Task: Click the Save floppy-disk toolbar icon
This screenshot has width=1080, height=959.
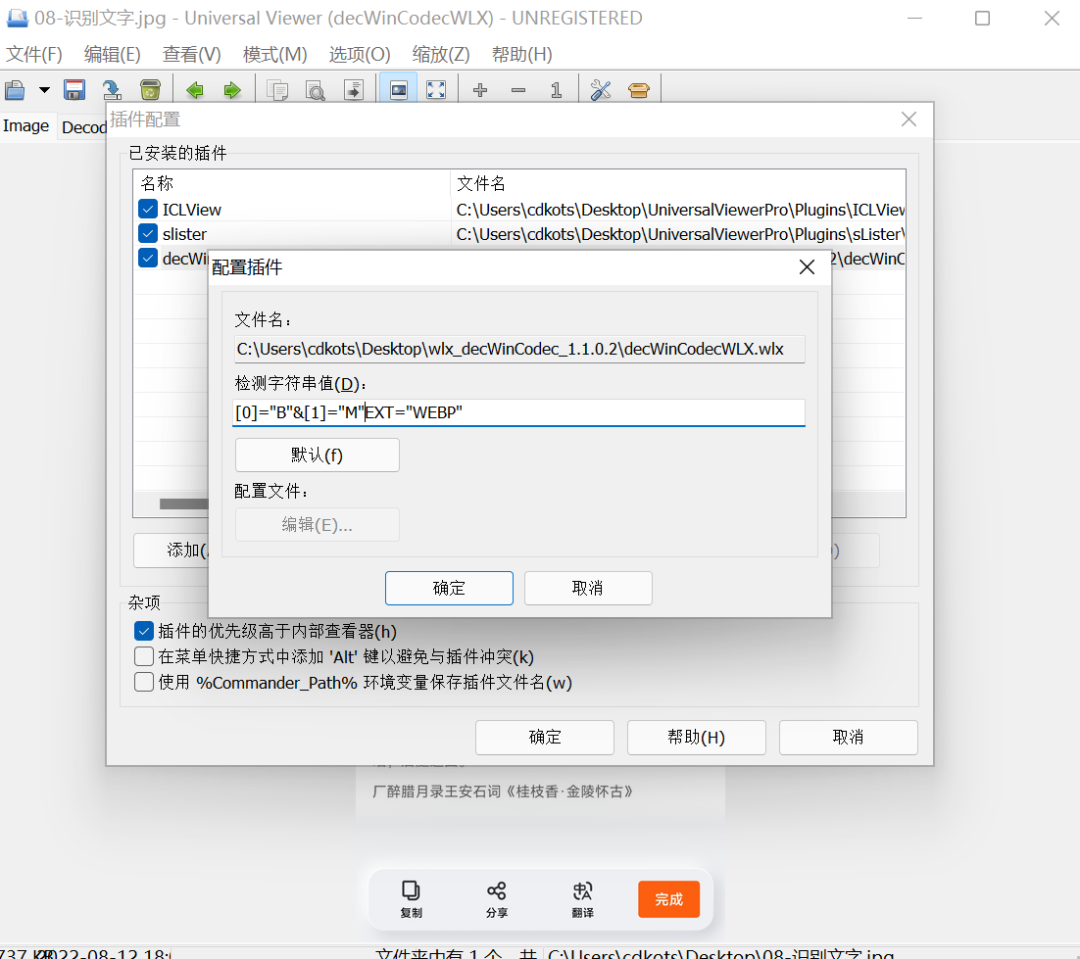Action: tap(74, 90)
